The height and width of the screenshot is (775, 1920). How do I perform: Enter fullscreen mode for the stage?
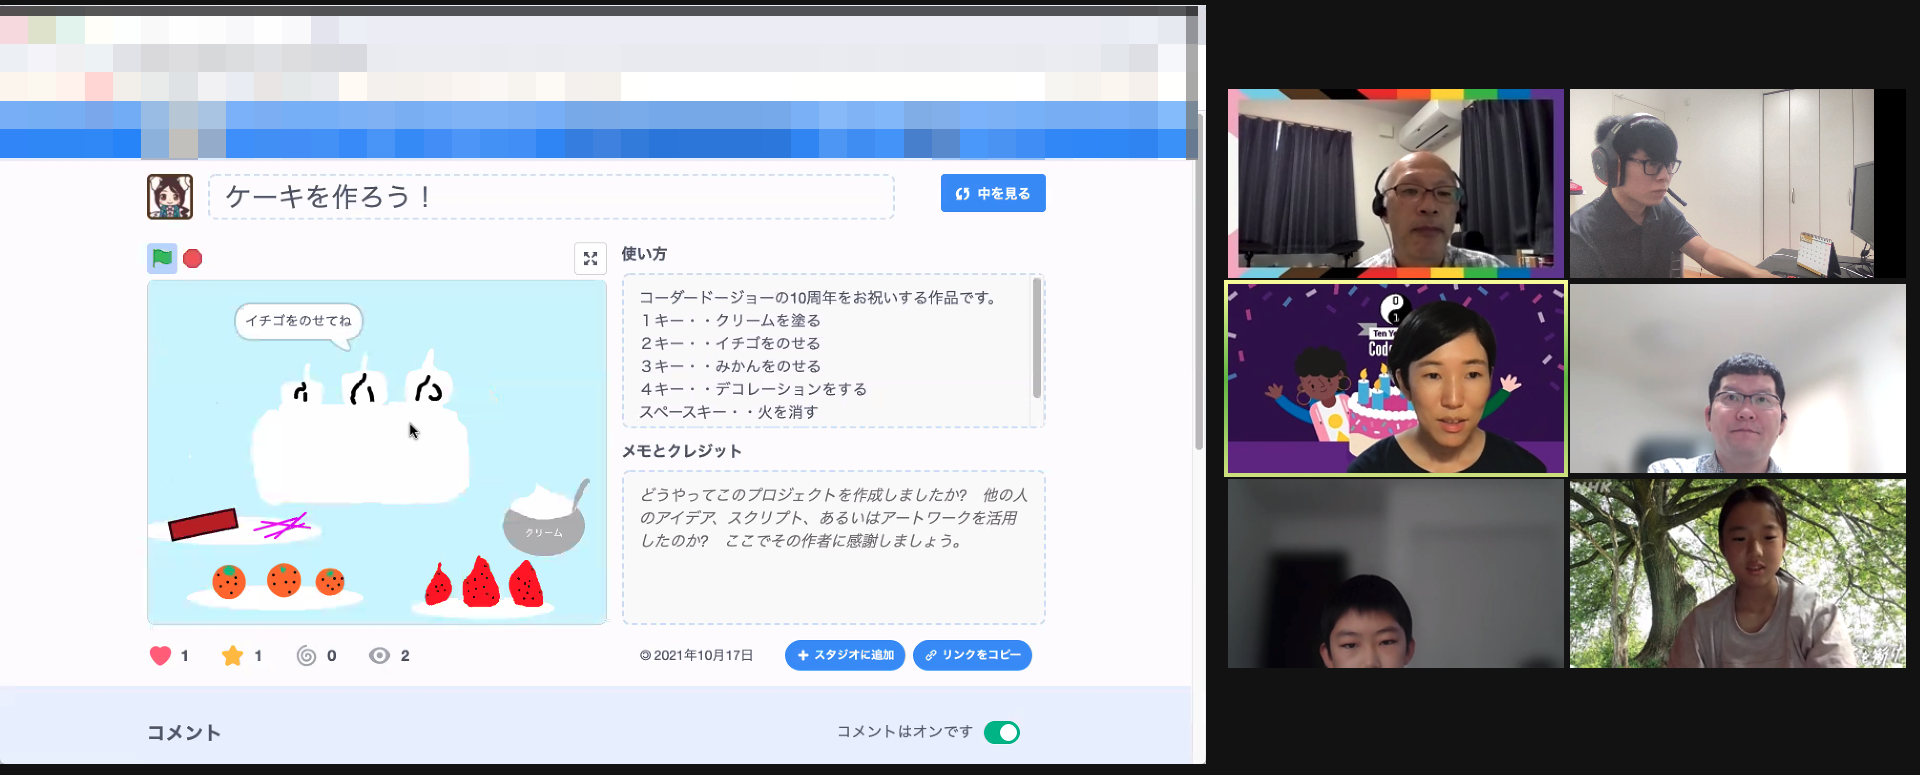coord(590,258)
